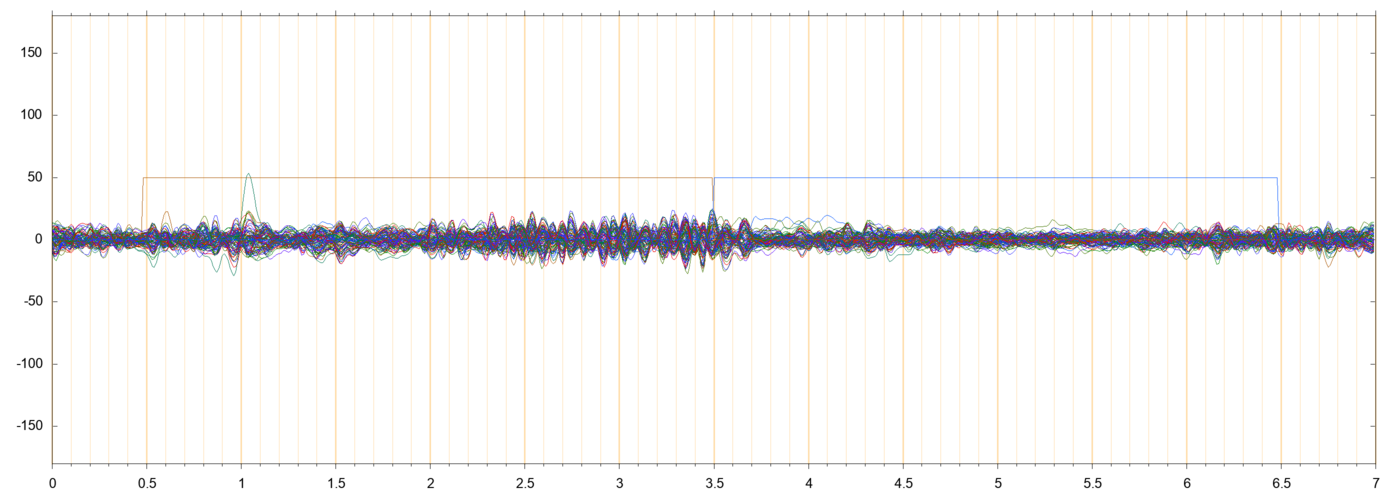This screenshot has width=1400, height=500.
Task: Click the "0" label on the y-axis
Action: 40,239
